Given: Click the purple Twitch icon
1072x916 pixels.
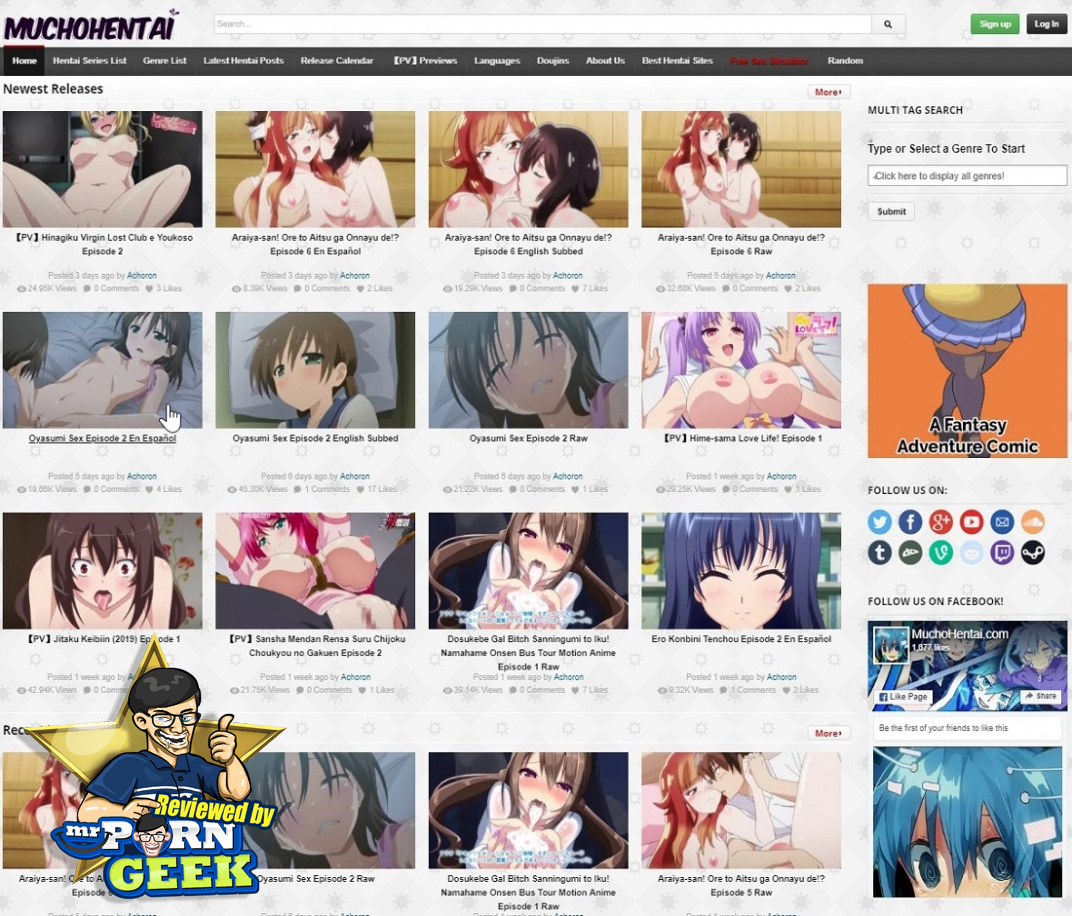Looking at the screenshot, I should (x=1002, y=552).
